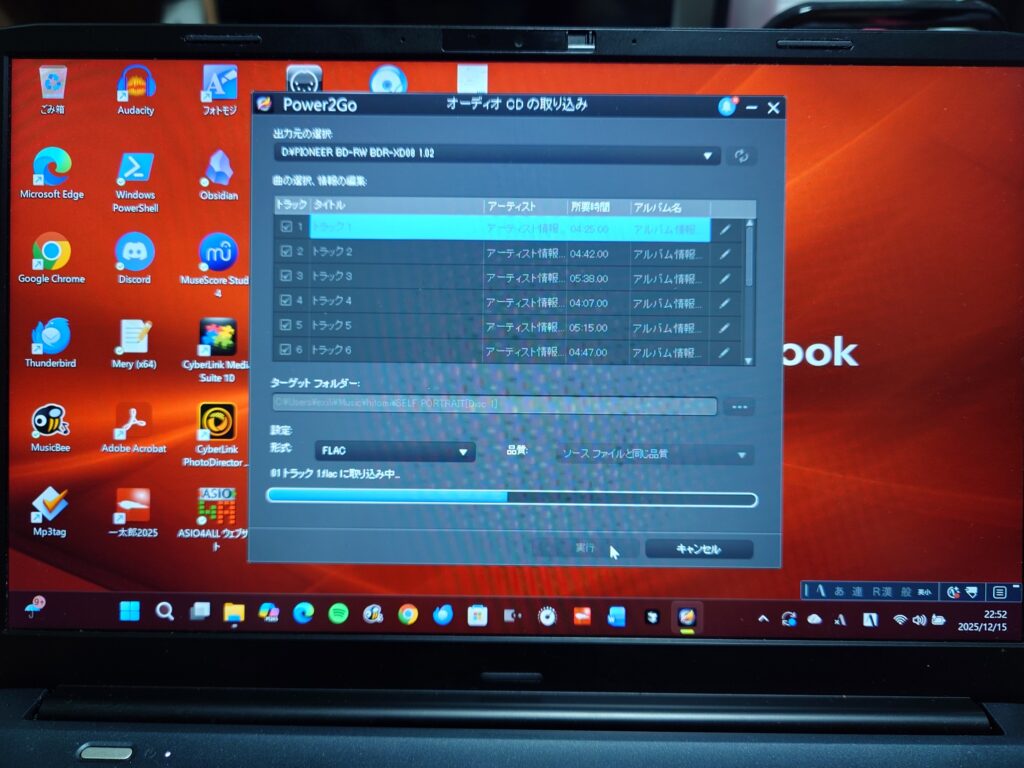
Task: Click the Spotify icon in the taskbar
Action: [x=338, y=614]
